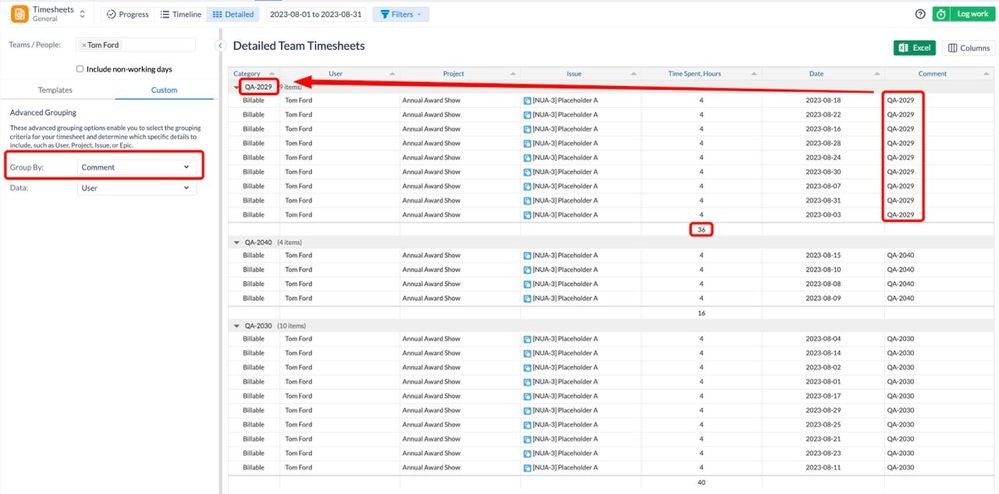Click the QA-2040 group total of 16
This screenshot has width=999, height=494.
pyautogui.click(x=701, y=314)
